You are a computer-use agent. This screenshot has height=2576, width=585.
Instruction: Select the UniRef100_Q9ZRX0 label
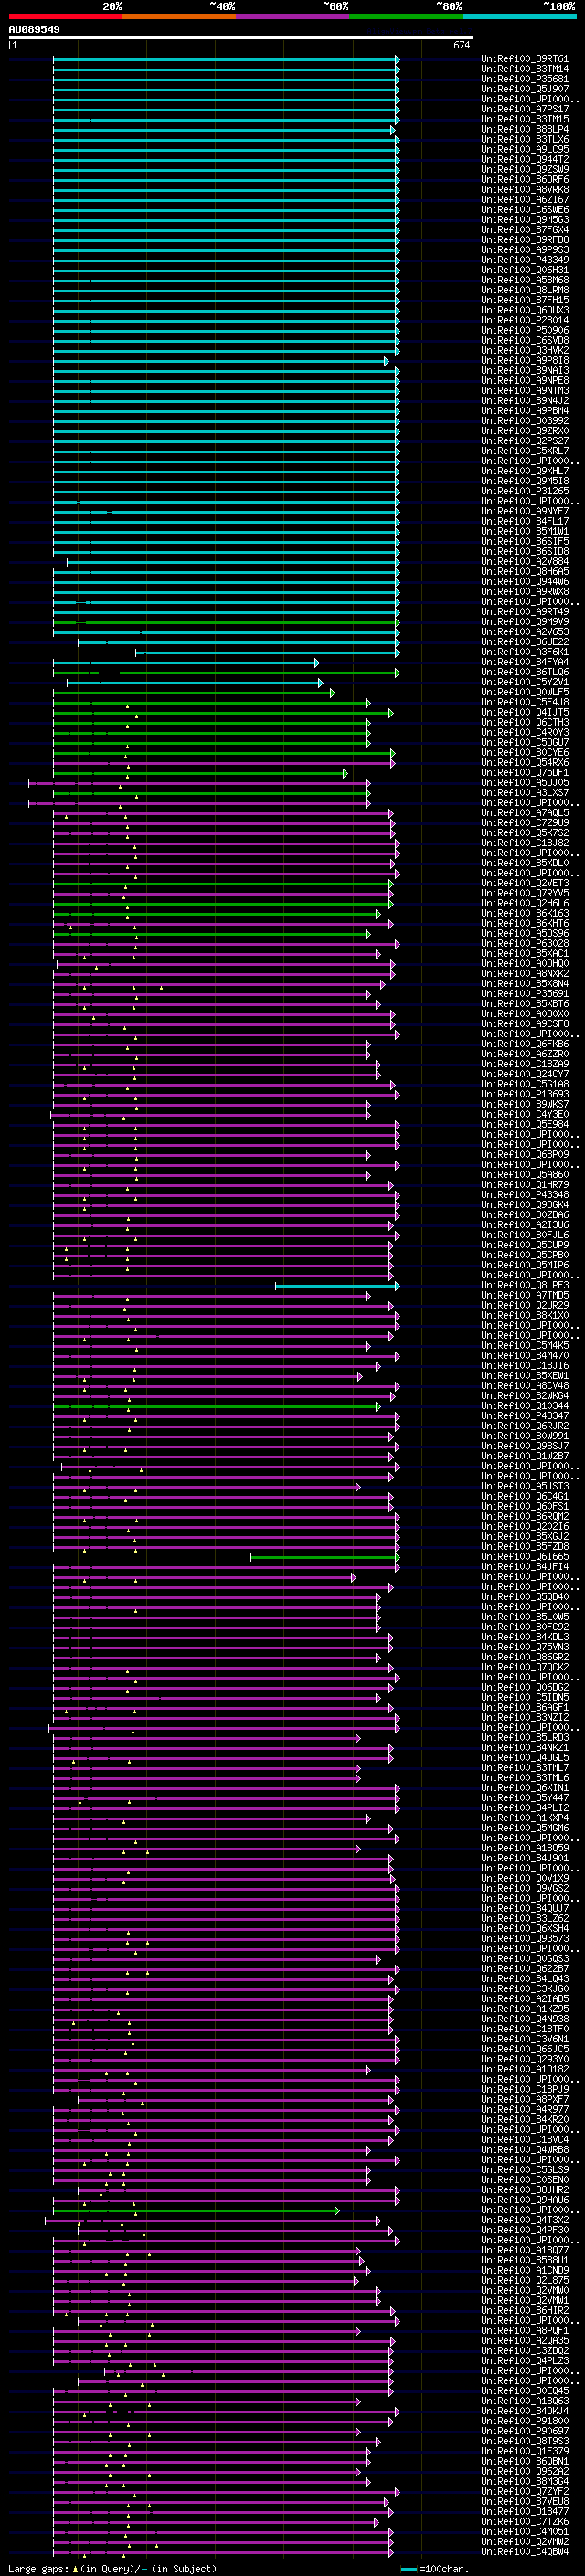524,431
